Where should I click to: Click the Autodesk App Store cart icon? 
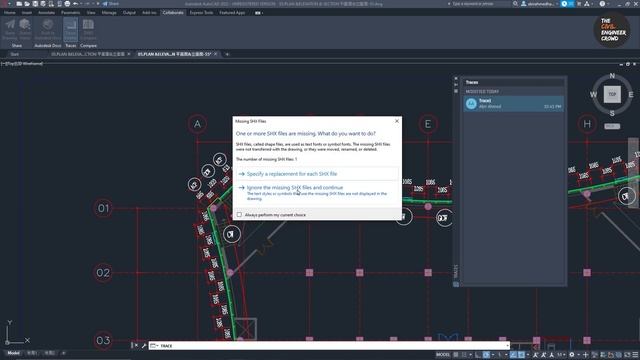pos(579,4)
